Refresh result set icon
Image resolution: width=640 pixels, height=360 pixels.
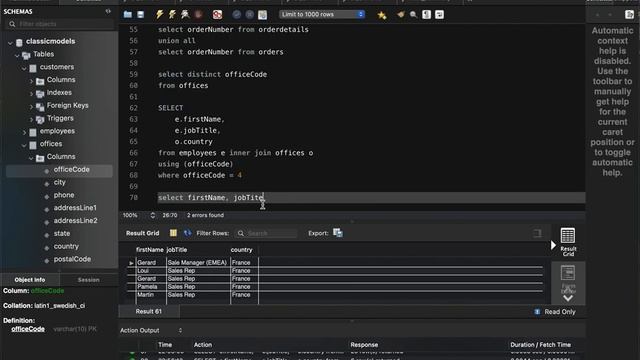click(187, 233)
